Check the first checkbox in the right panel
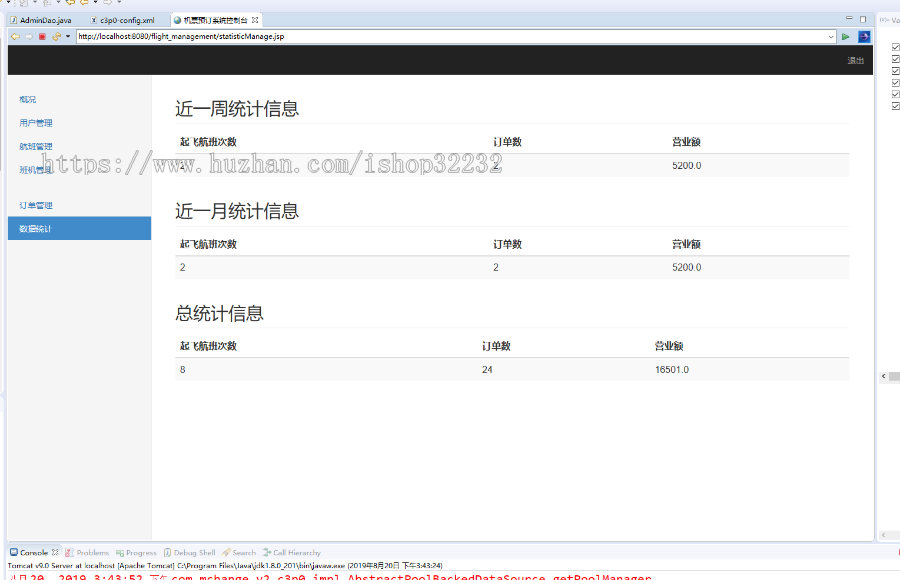Image resolution: width=900 pixels, height=580 pixels. pos(895,47)
